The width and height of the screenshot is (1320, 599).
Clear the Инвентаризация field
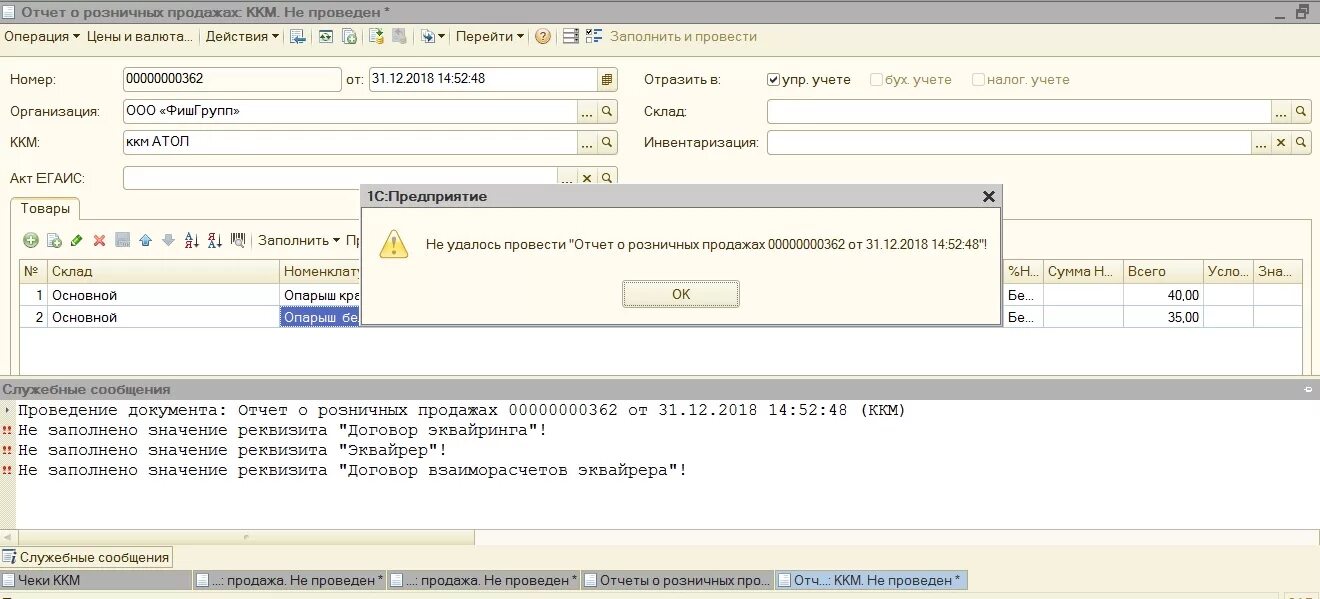click(1281, 143)
